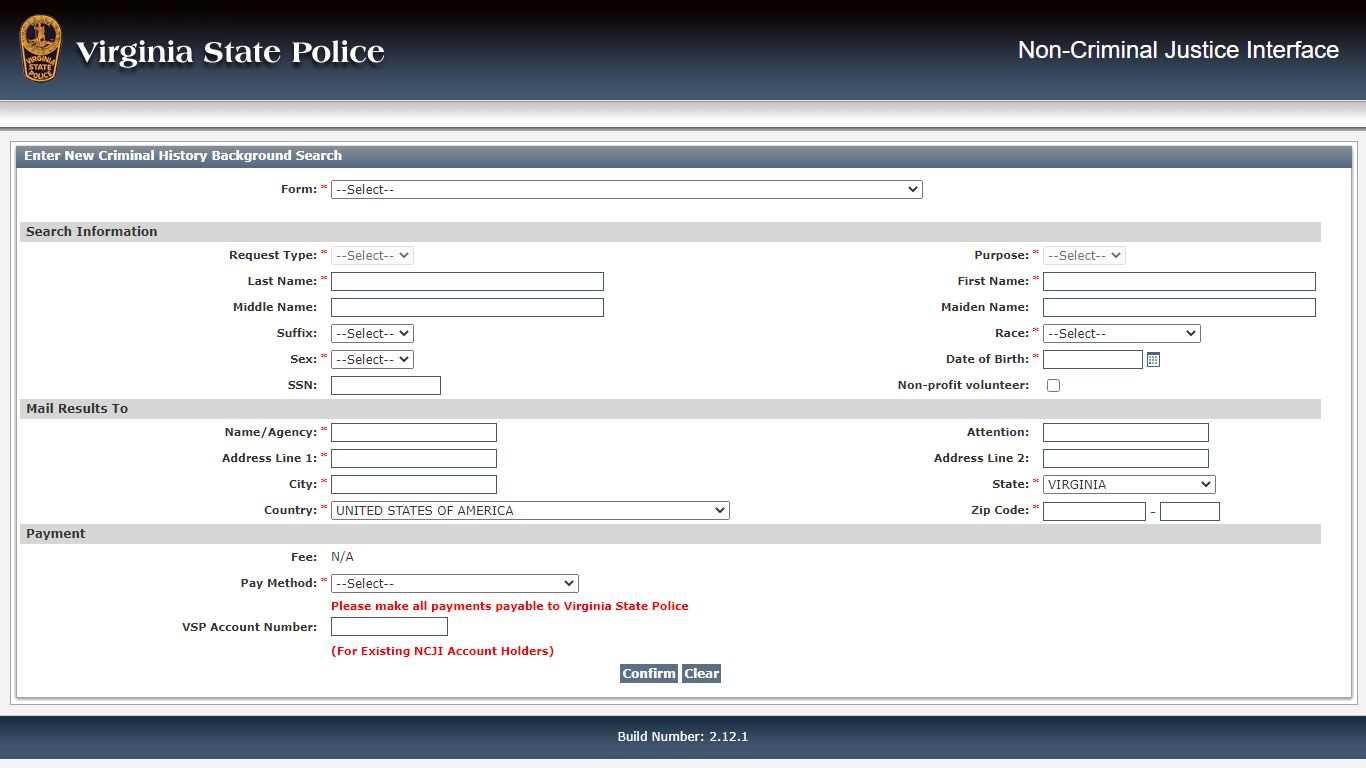Focus the Last Name field
The width and height of the screenshot is (1366, 768).
[x=467, y=282]
